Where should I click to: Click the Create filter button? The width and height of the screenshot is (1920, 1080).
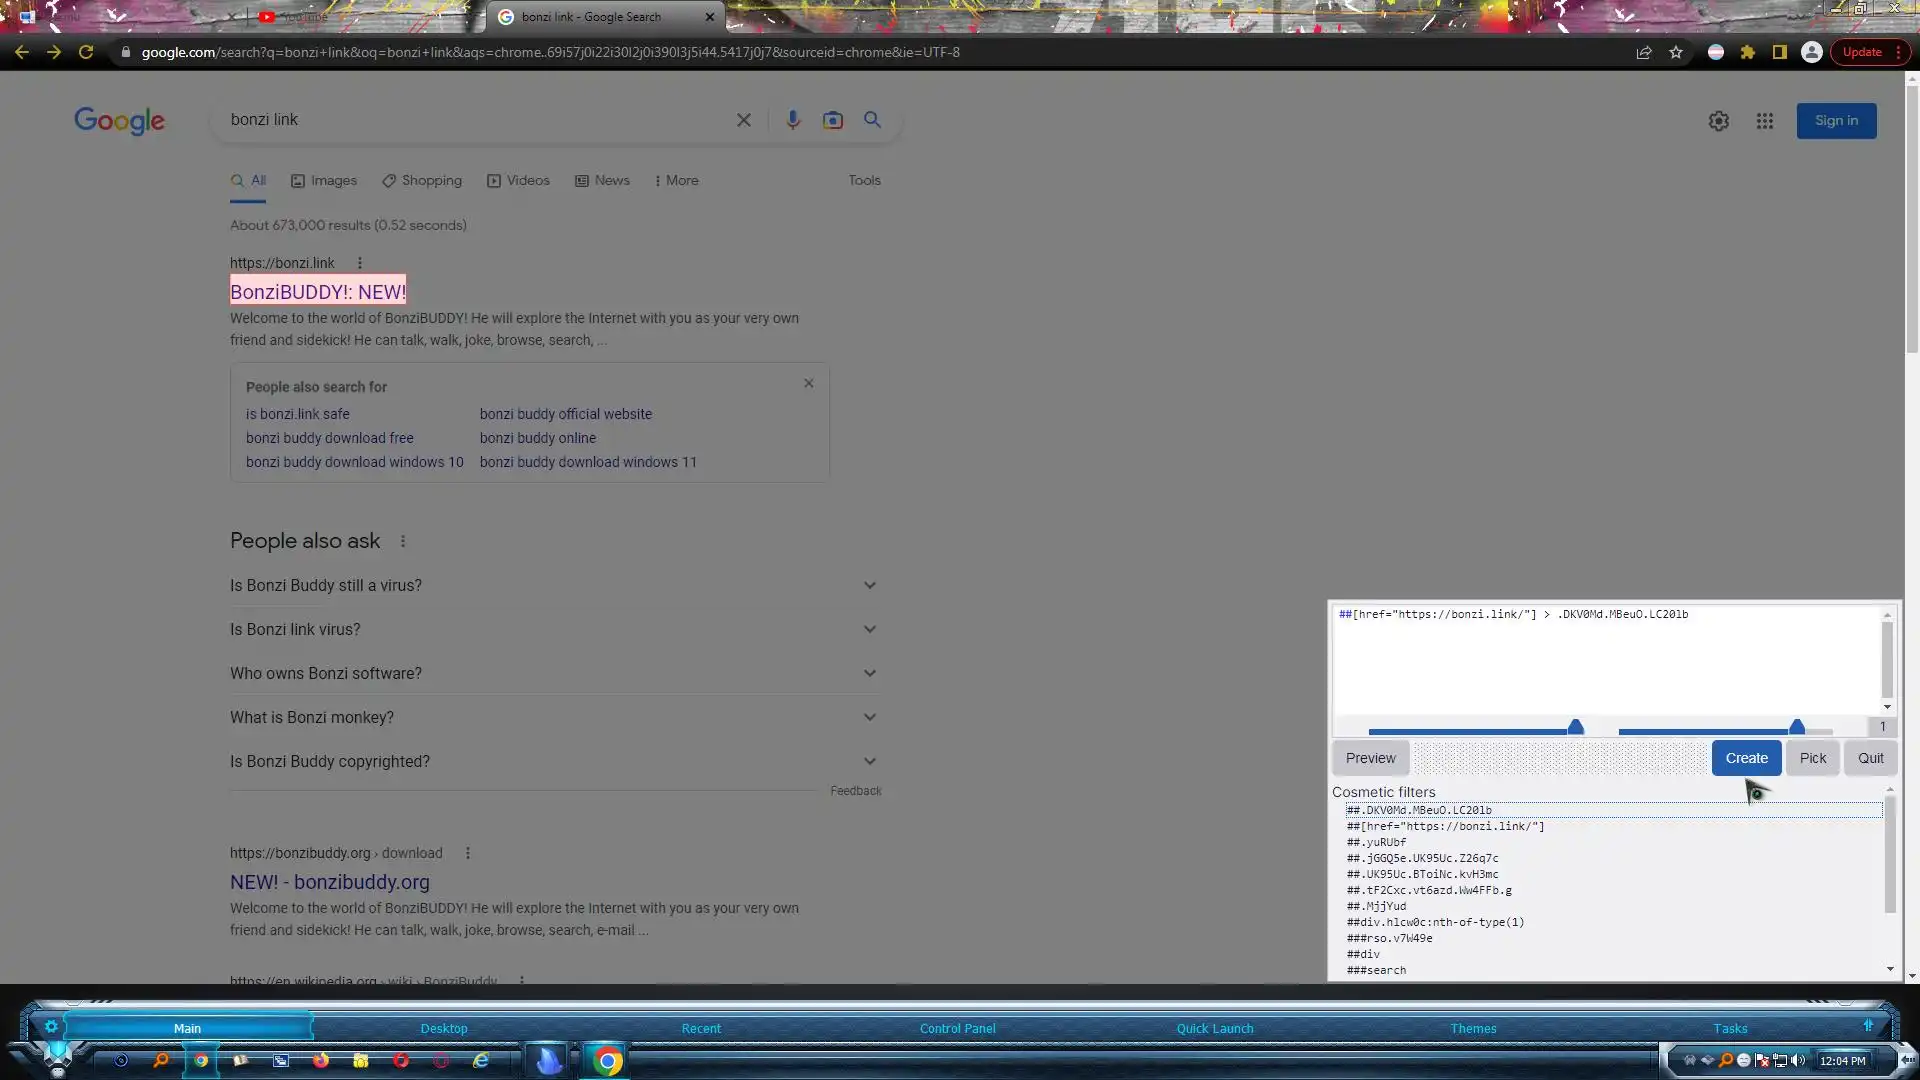click(1745, 758)
